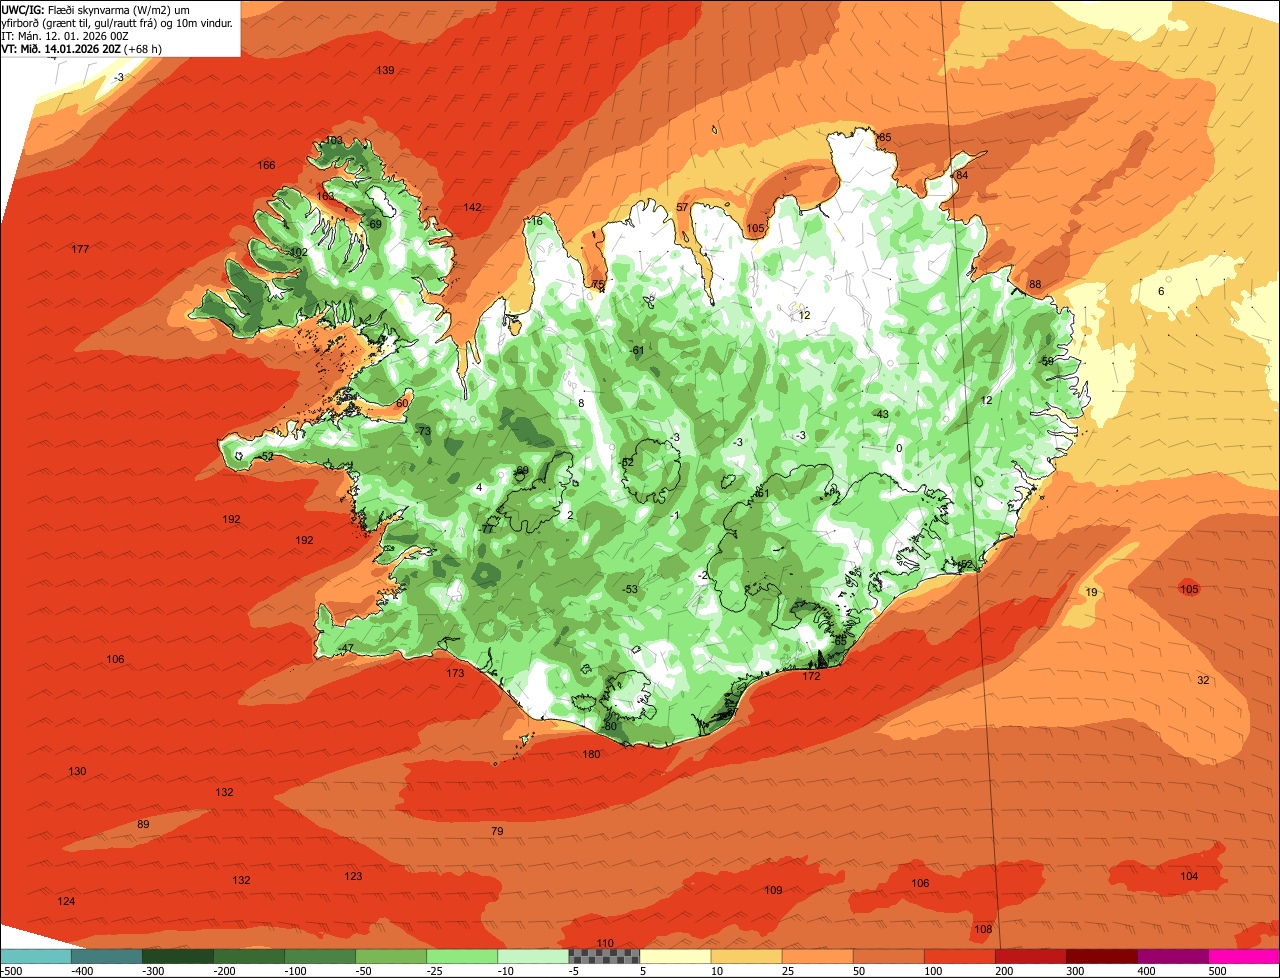Click the flux value 166 on the map

pos(266,165)
